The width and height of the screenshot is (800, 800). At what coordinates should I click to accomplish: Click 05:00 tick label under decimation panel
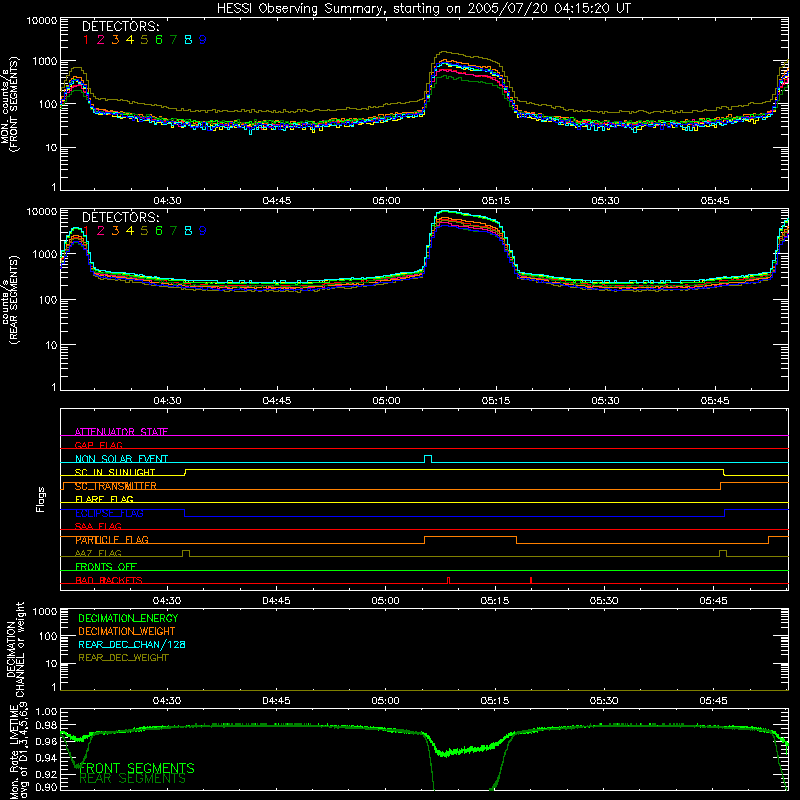coord(385,701)
